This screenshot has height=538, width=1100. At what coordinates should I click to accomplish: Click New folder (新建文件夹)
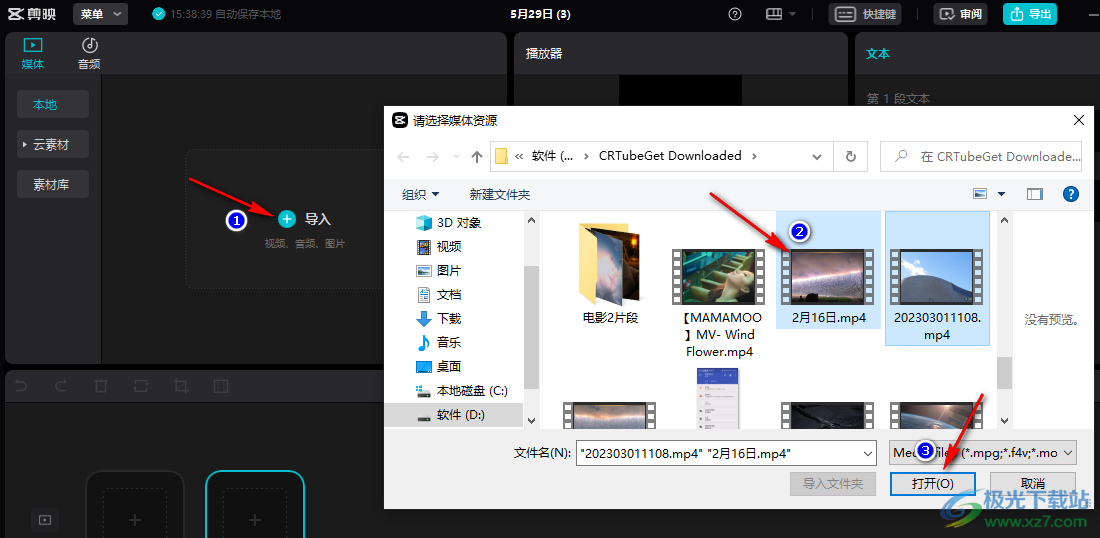[x=499, y=194]
